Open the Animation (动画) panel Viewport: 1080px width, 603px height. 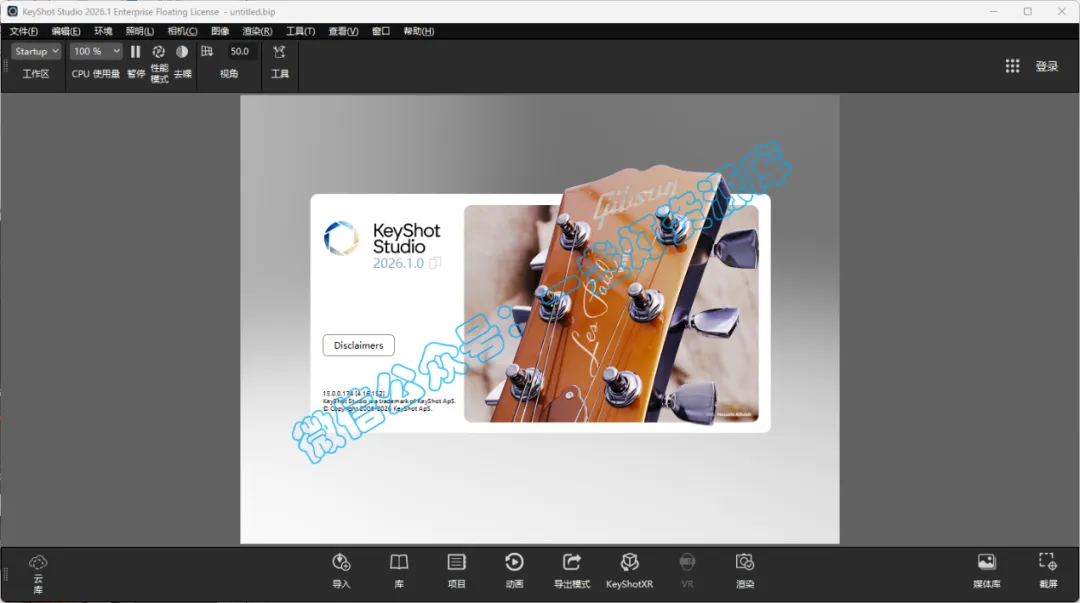tap(514, 571)
